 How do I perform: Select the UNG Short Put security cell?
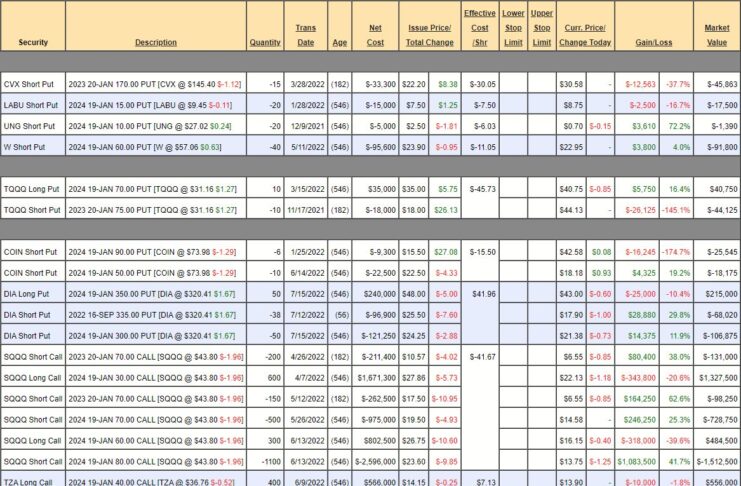click(x=33, y=127)
